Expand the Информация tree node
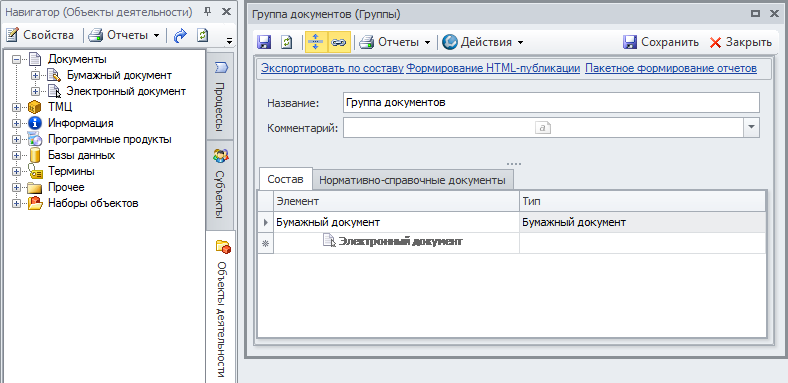Image resolution: width=788 pixels, height=383 pixels. click(x=16, y=123)
